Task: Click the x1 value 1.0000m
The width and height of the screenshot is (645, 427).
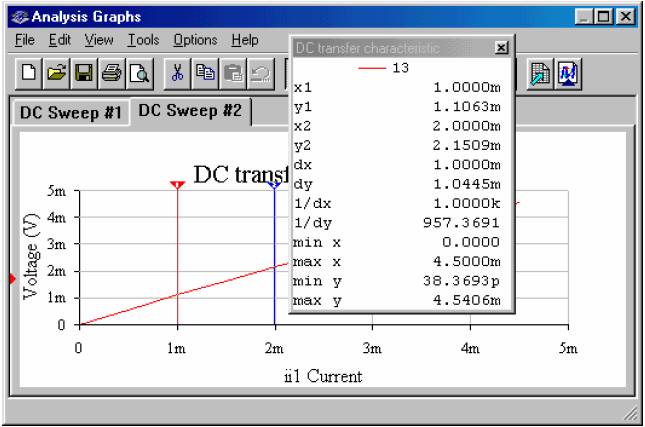Action: [x=467, y=88]
